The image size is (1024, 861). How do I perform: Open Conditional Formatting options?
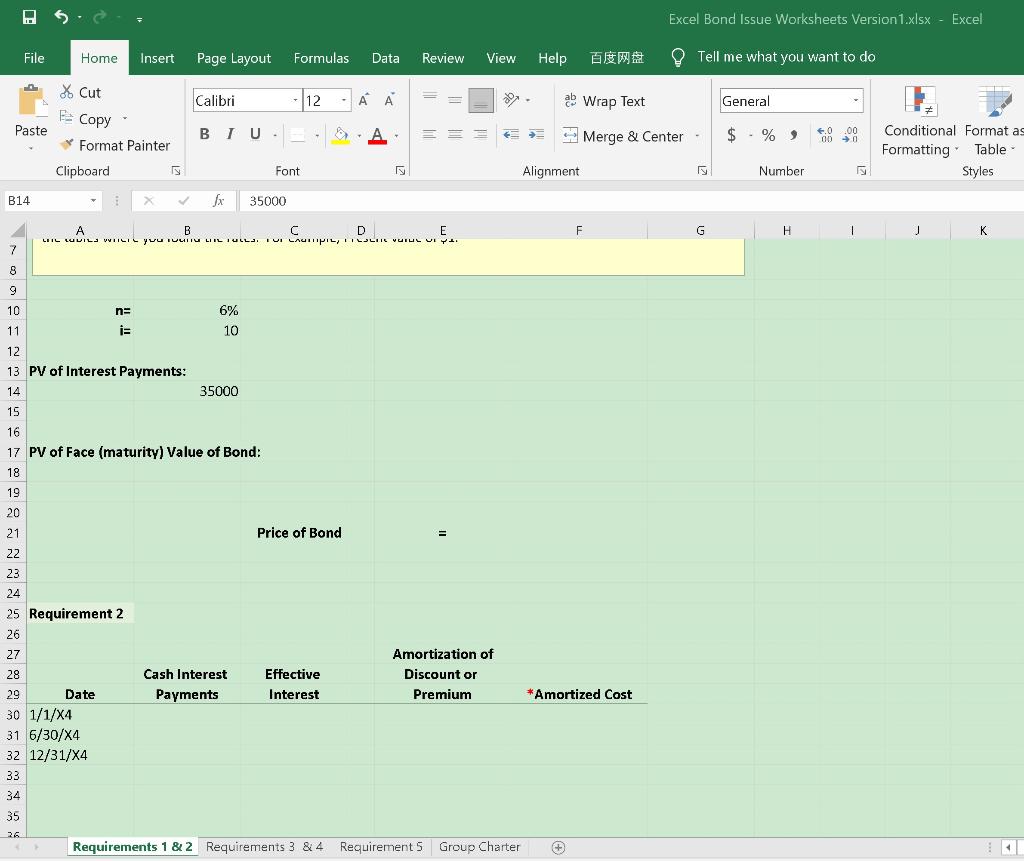[919, 122]
